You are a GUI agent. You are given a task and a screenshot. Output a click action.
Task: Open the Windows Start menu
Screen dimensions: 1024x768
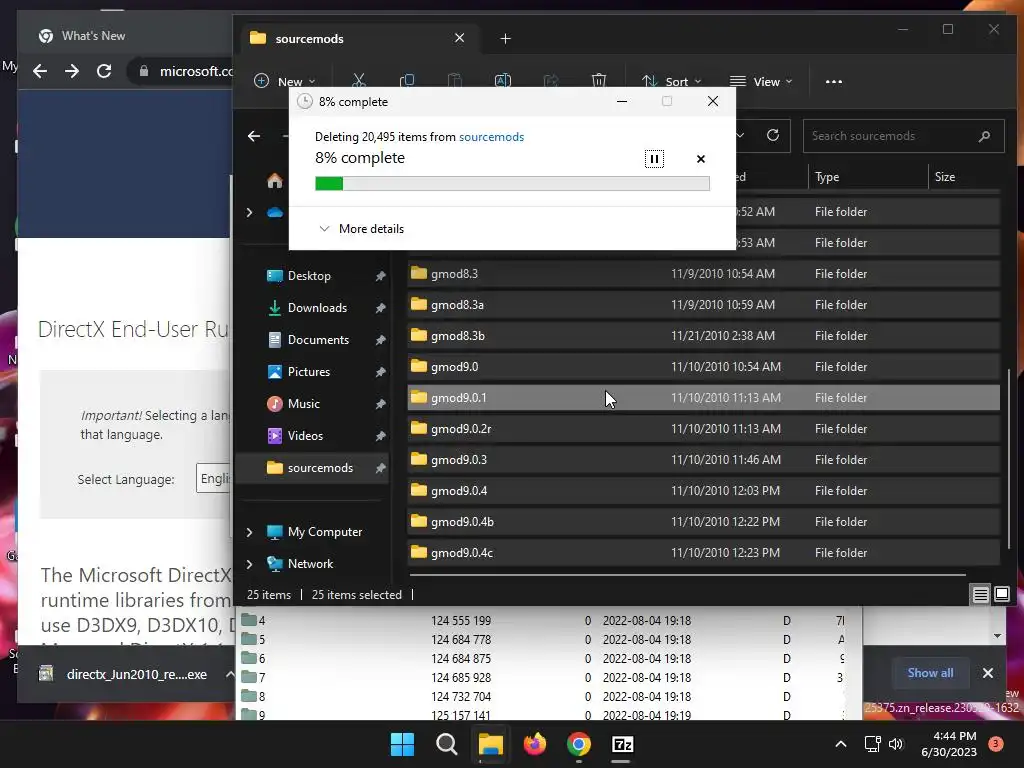coord(402,744)
